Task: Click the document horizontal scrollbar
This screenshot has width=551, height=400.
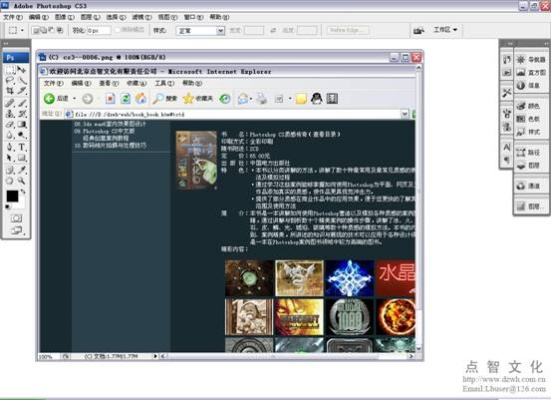Action: click(287, 356)
